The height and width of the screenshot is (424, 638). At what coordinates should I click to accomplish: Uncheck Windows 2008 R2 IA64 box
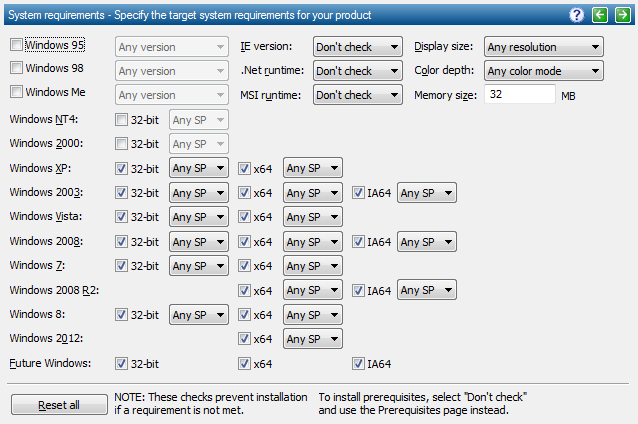(358, 291)
